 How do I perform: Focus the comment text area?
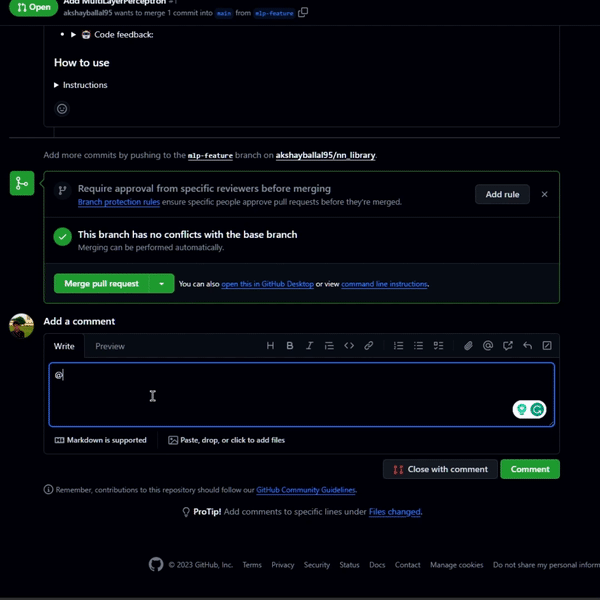[x=302, y=395]
